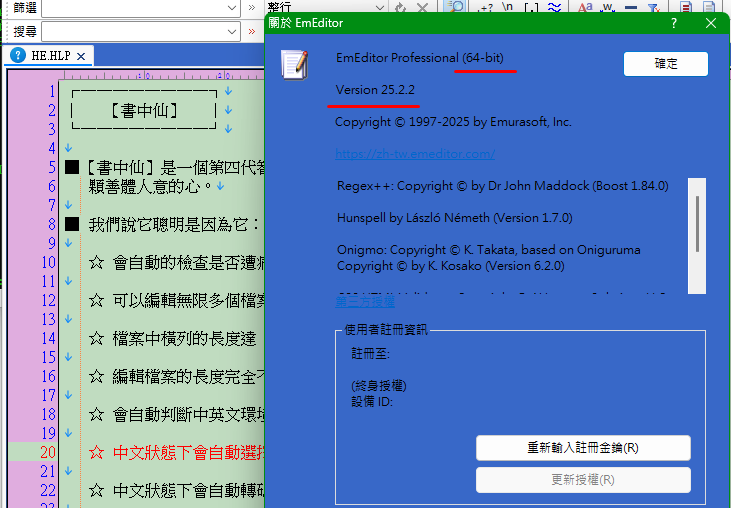Click line 18 text 會自動判斷中英文環
The width and height of the screenshot is (731, 508).
188,414
